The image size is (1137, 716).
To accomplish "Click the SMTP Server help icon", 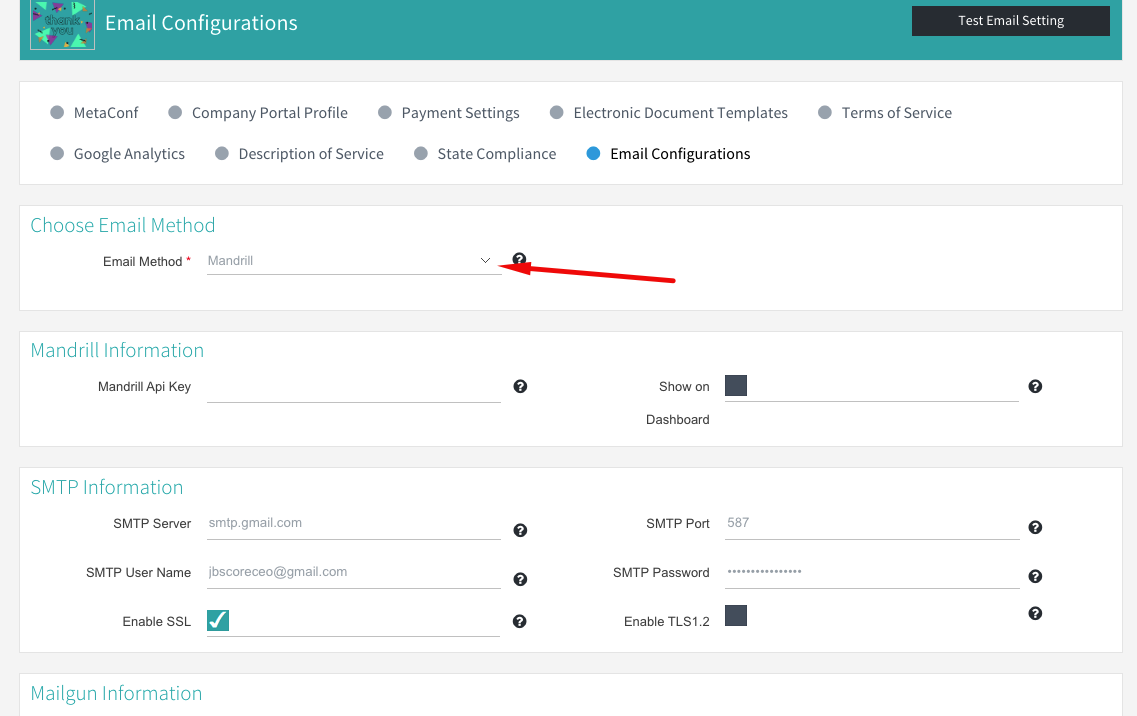I will [x=520, y=530].
